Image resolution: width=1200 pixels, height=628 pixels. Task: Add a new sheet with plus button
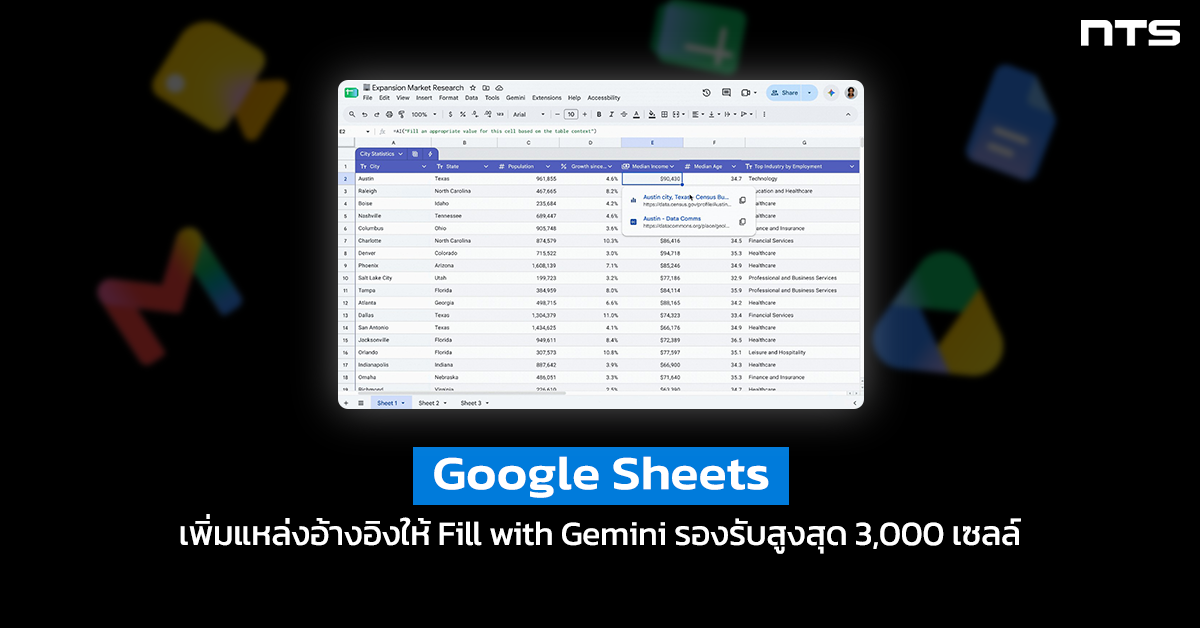point(346,403)
